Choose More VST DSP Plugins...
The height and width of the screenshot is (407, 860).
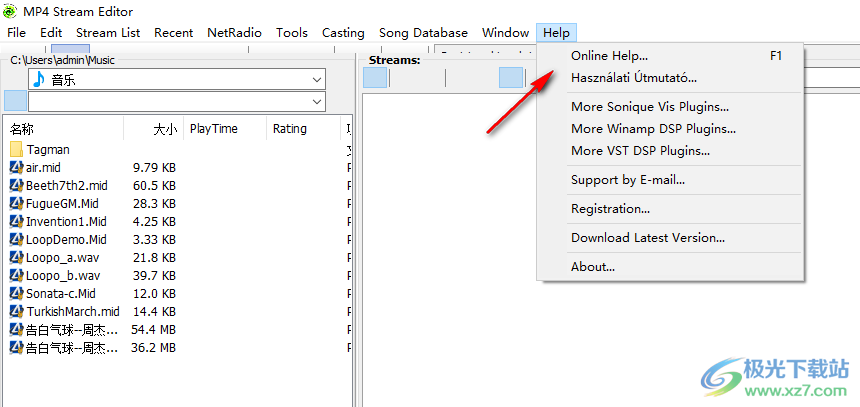pos(670,151)
